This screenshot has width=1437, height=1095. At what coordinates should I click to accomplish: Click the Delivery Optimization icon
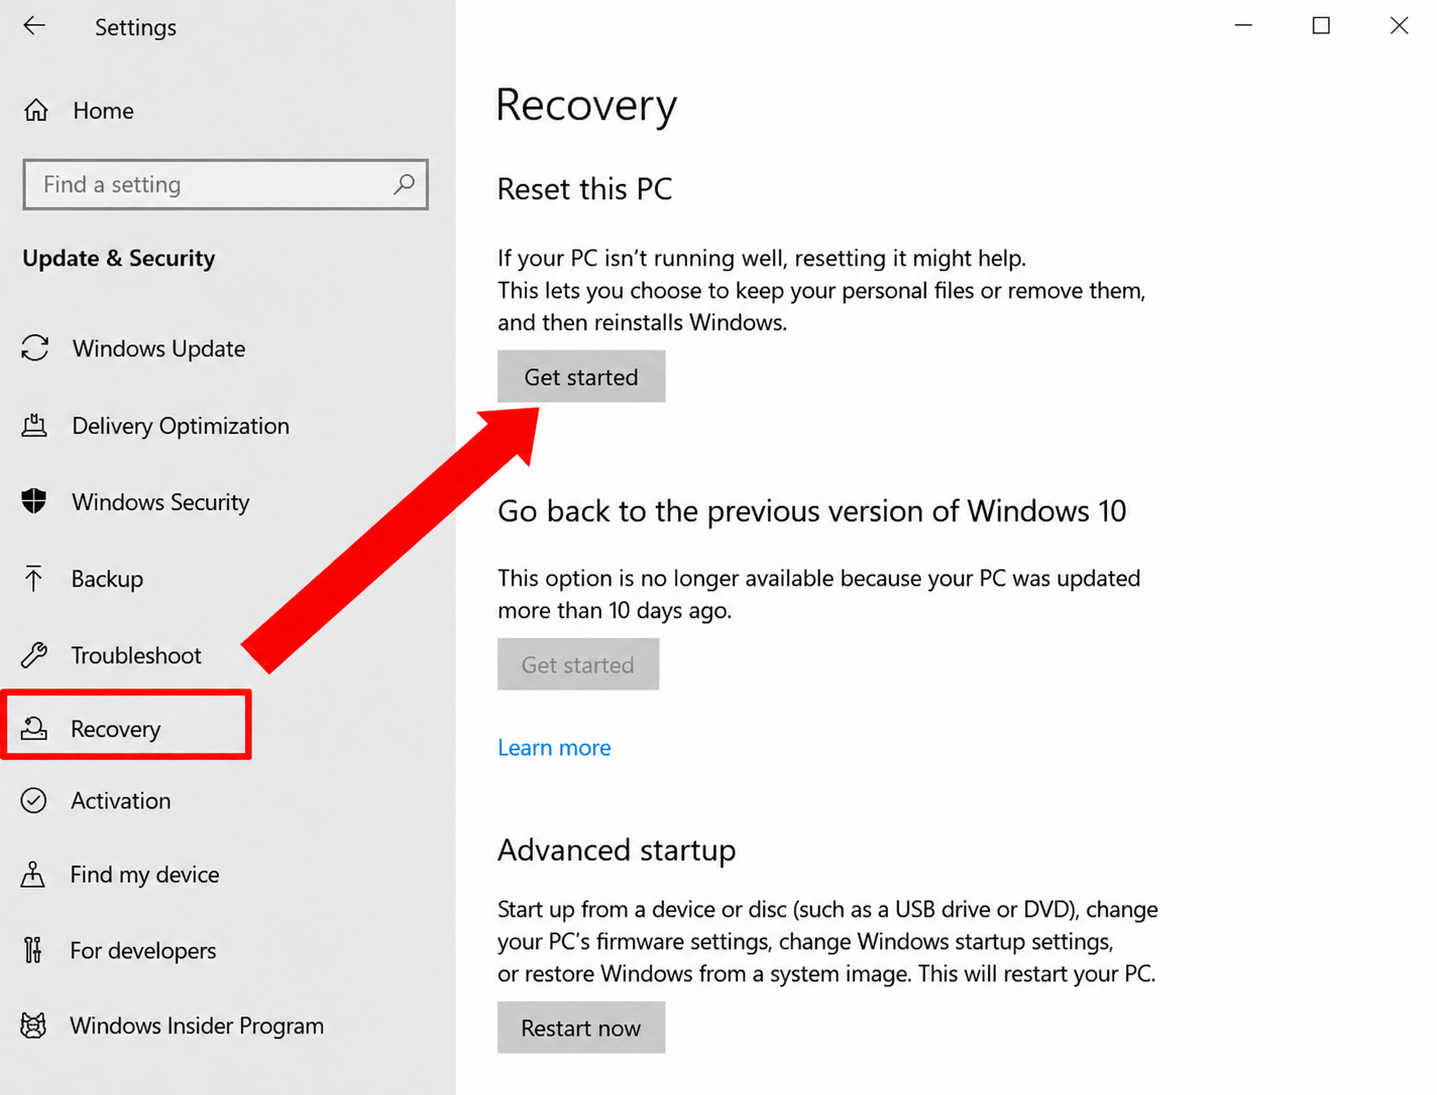[x=34, y=425]
